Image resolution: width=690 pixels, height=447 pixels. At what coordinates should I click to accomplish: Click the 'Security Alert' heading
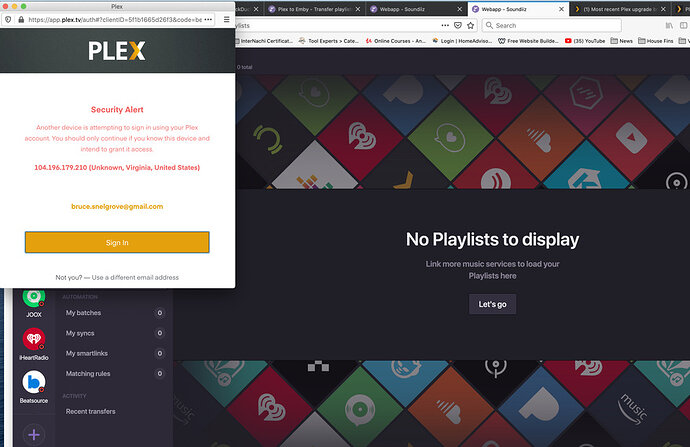click(117, 110)
